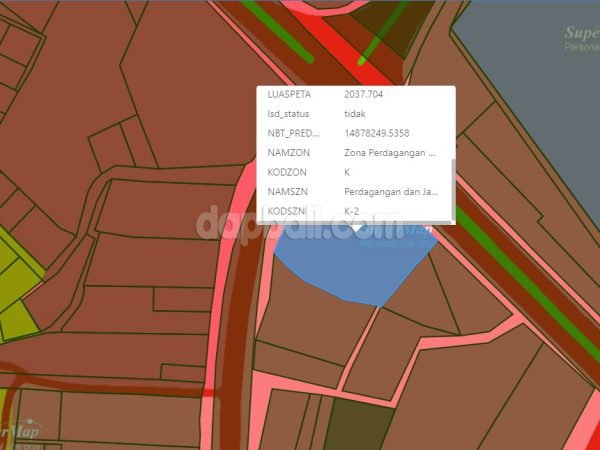Viewport: 600px width, 450px height.
Task: Click the KODZON field label
Action: [x=288, y=172]
